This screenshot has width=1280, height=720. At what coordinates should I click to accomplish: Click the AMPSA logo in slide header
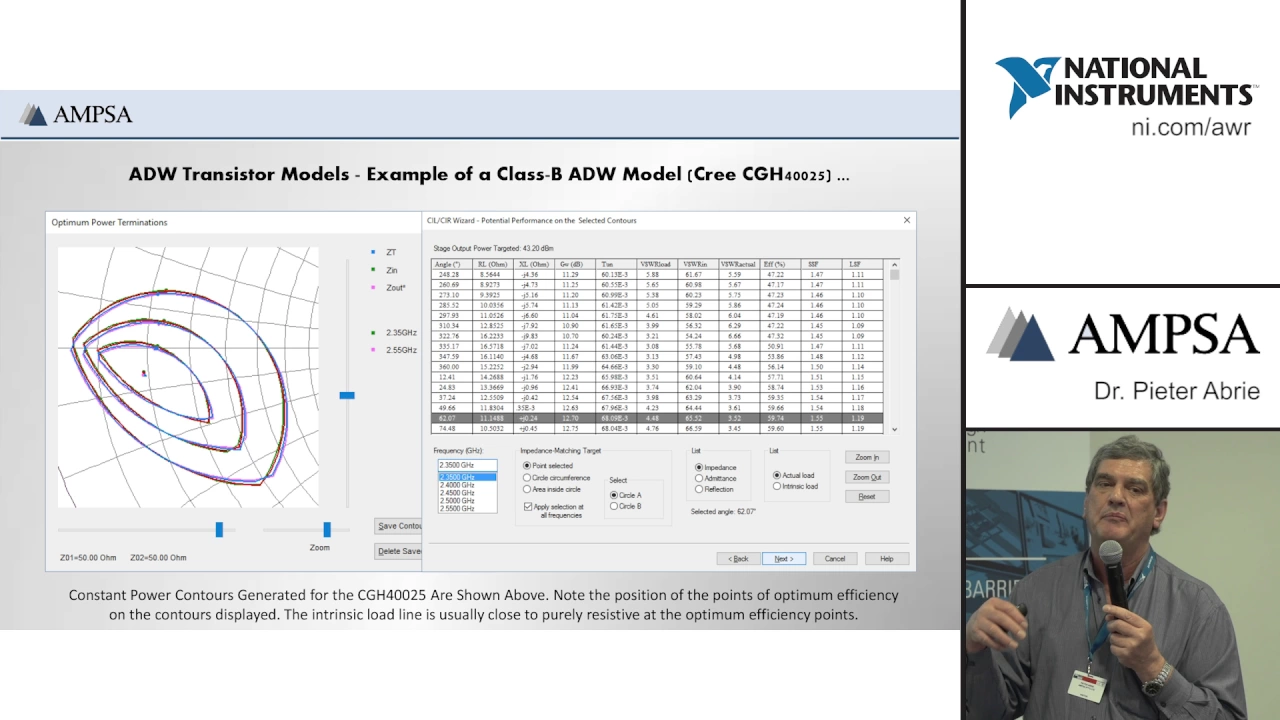76,114
